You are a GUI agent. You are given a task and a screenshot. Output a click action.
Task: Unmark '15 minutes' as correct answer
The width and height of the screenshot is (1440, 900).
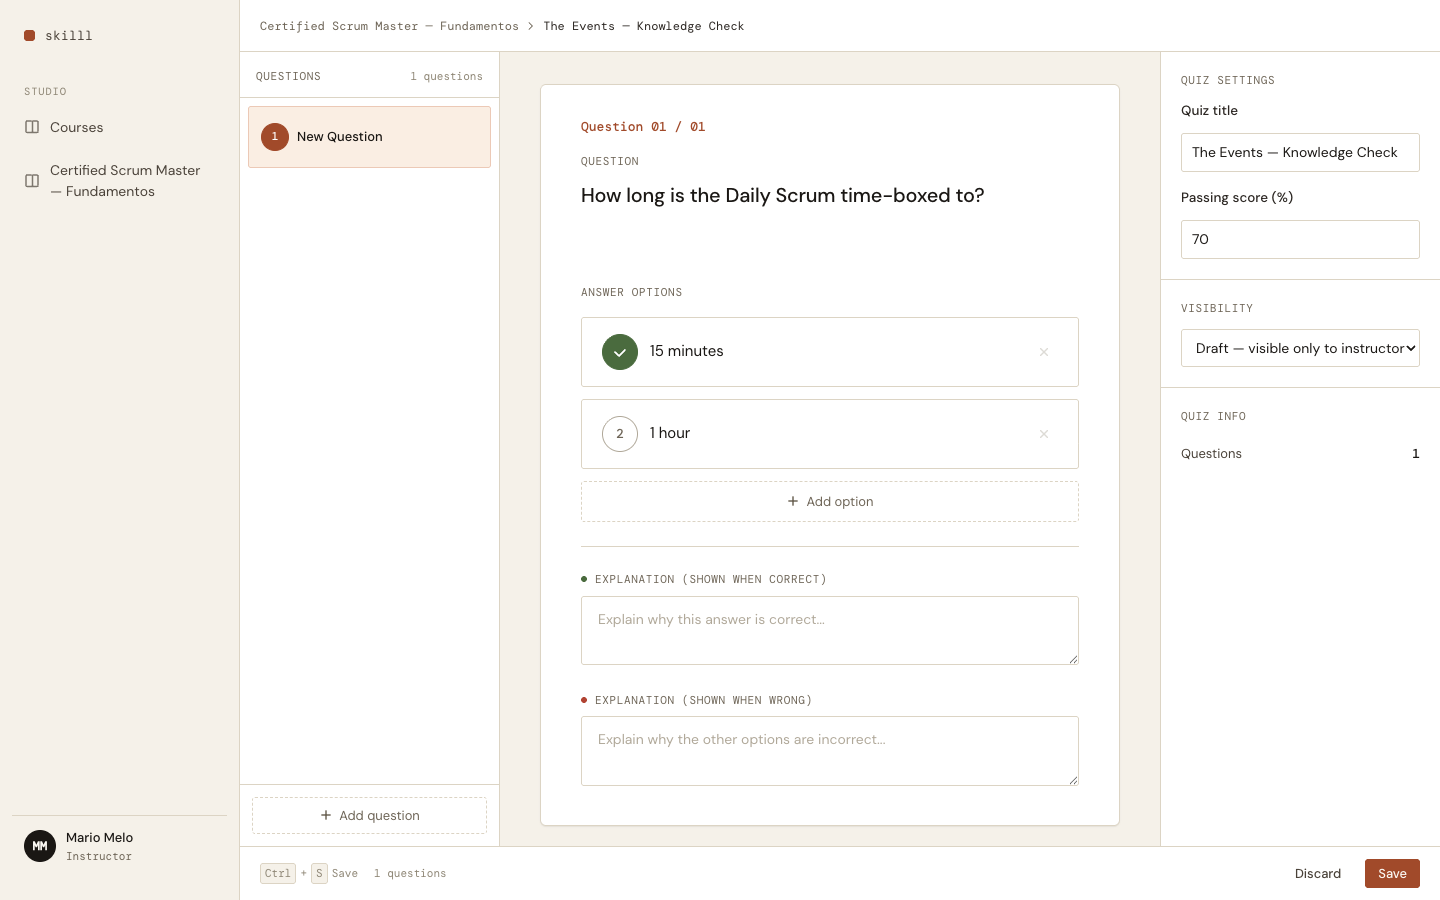coord(620,352)
